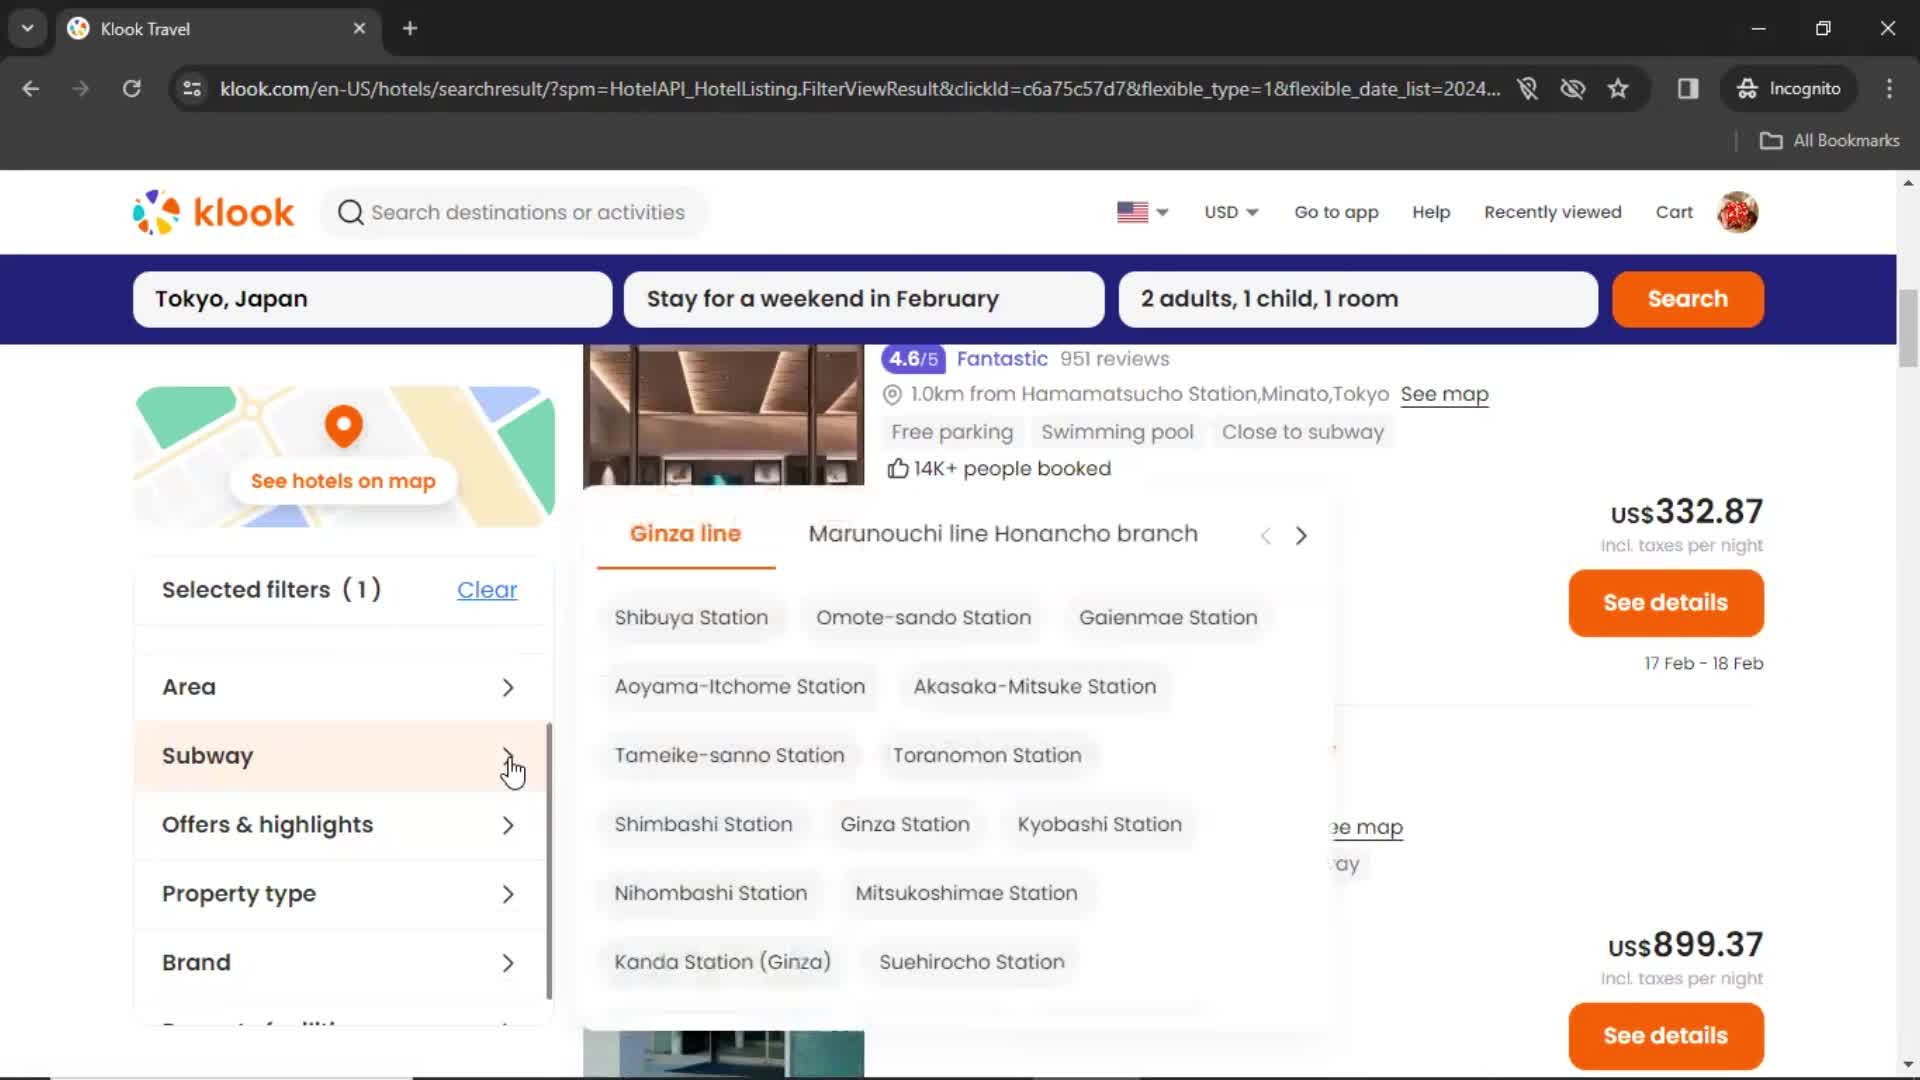
Task: Open the Help menu item
Action: [x=1431, y=212]
